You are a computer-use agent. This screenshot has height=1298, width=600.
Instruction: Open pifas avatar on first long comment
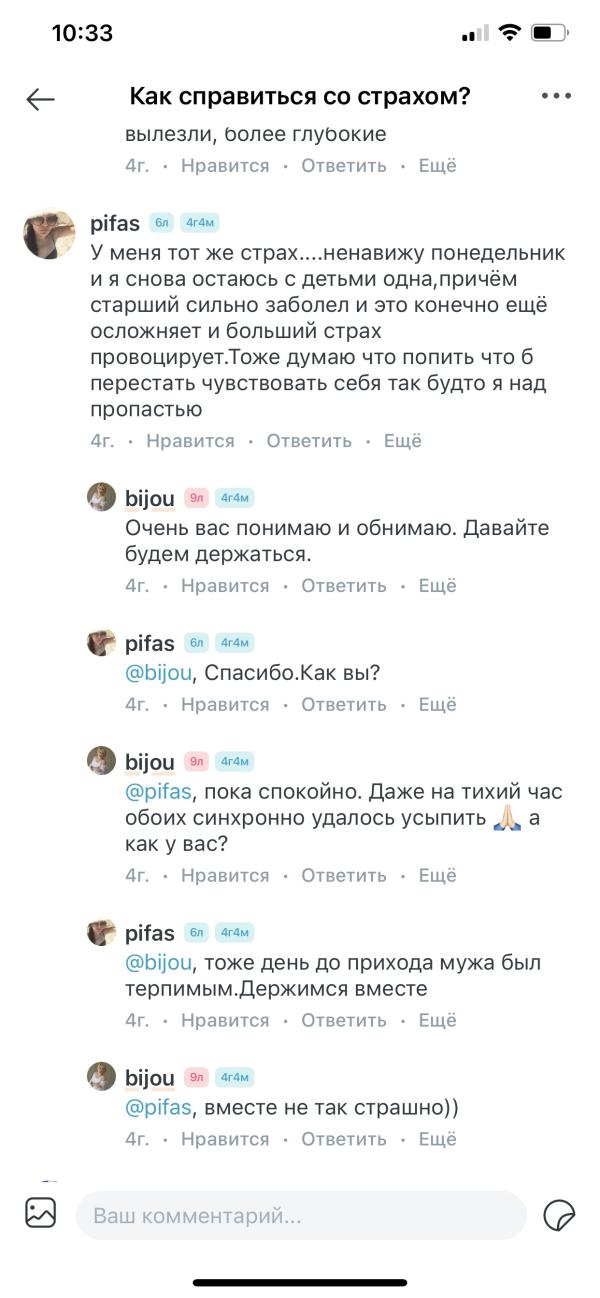tap(49, 234)
